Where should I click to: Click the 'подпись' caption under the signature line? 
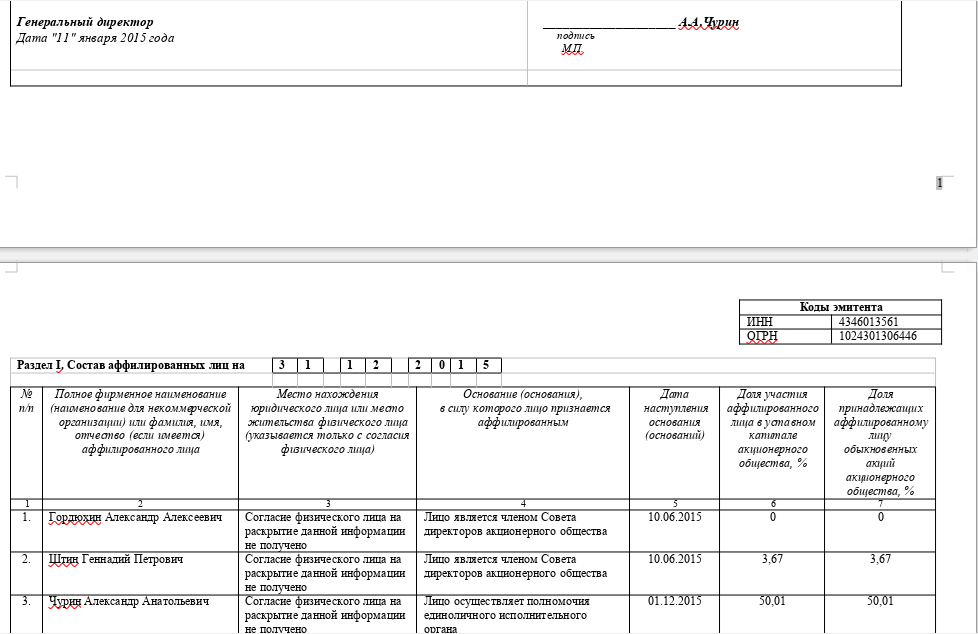(575, 36)
